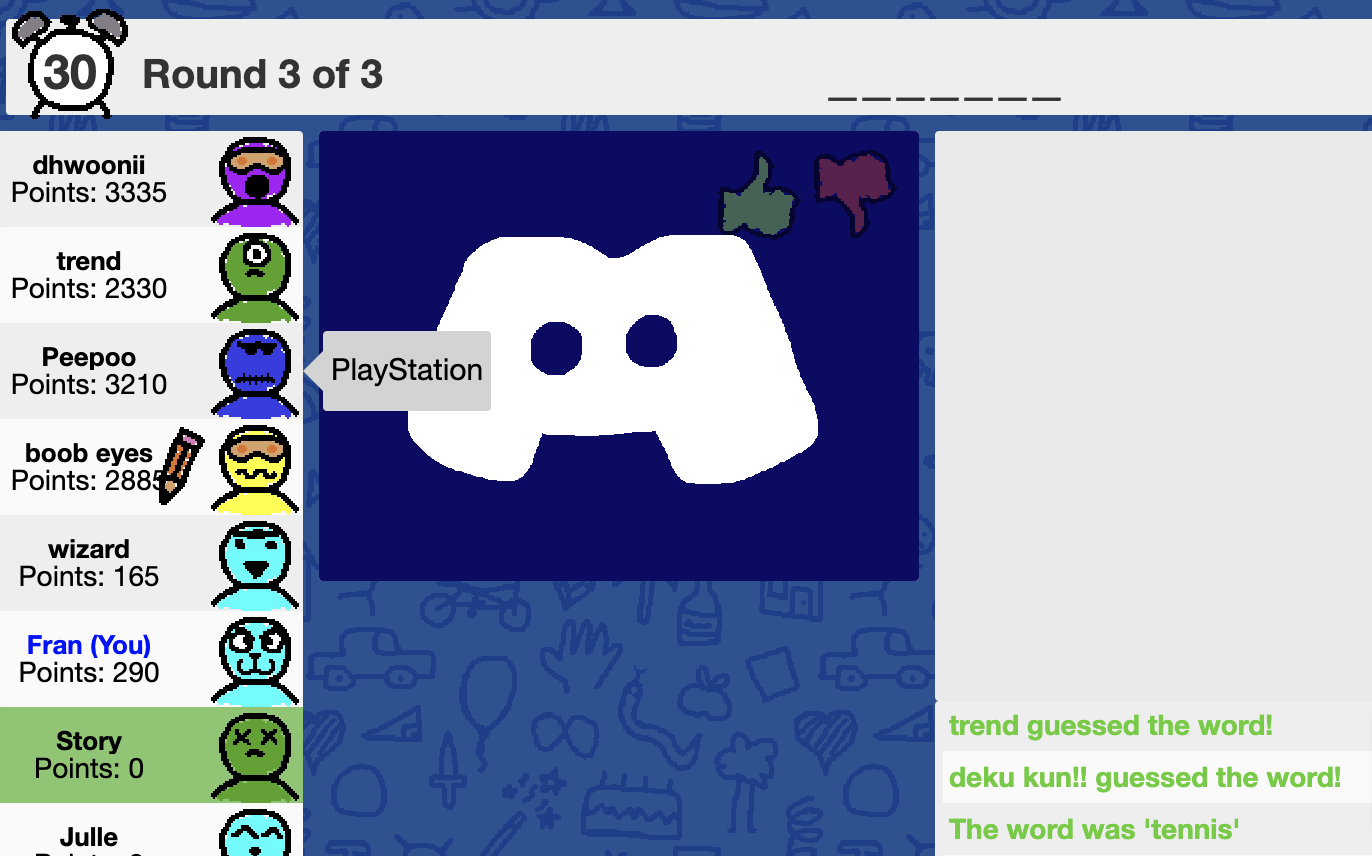The image size is (1372, 856).
Task: Click the alarm clock timer icon
Action: (70, 64)
